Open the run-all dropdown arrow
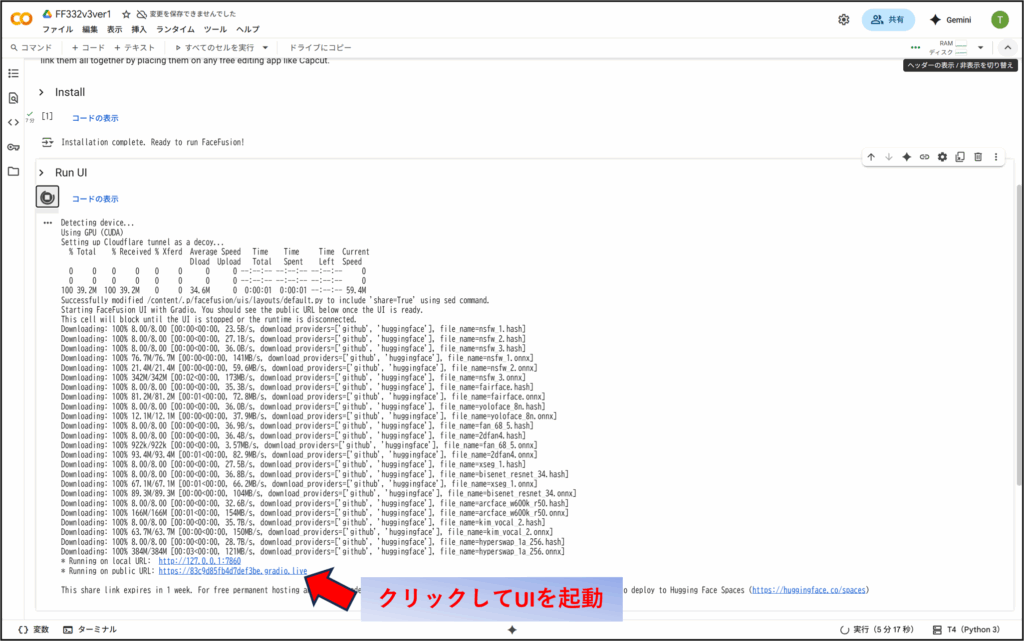This screenshot has width=1024, height=641. [x=265, y=48]
